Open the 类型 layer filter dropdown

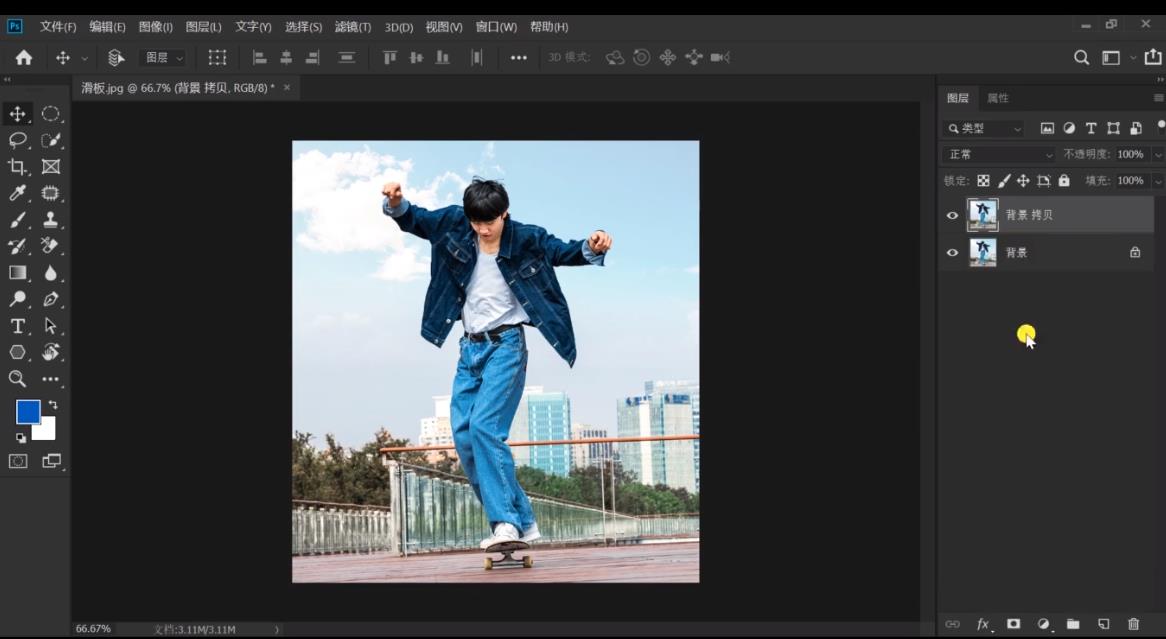click(x=984, y=129)
